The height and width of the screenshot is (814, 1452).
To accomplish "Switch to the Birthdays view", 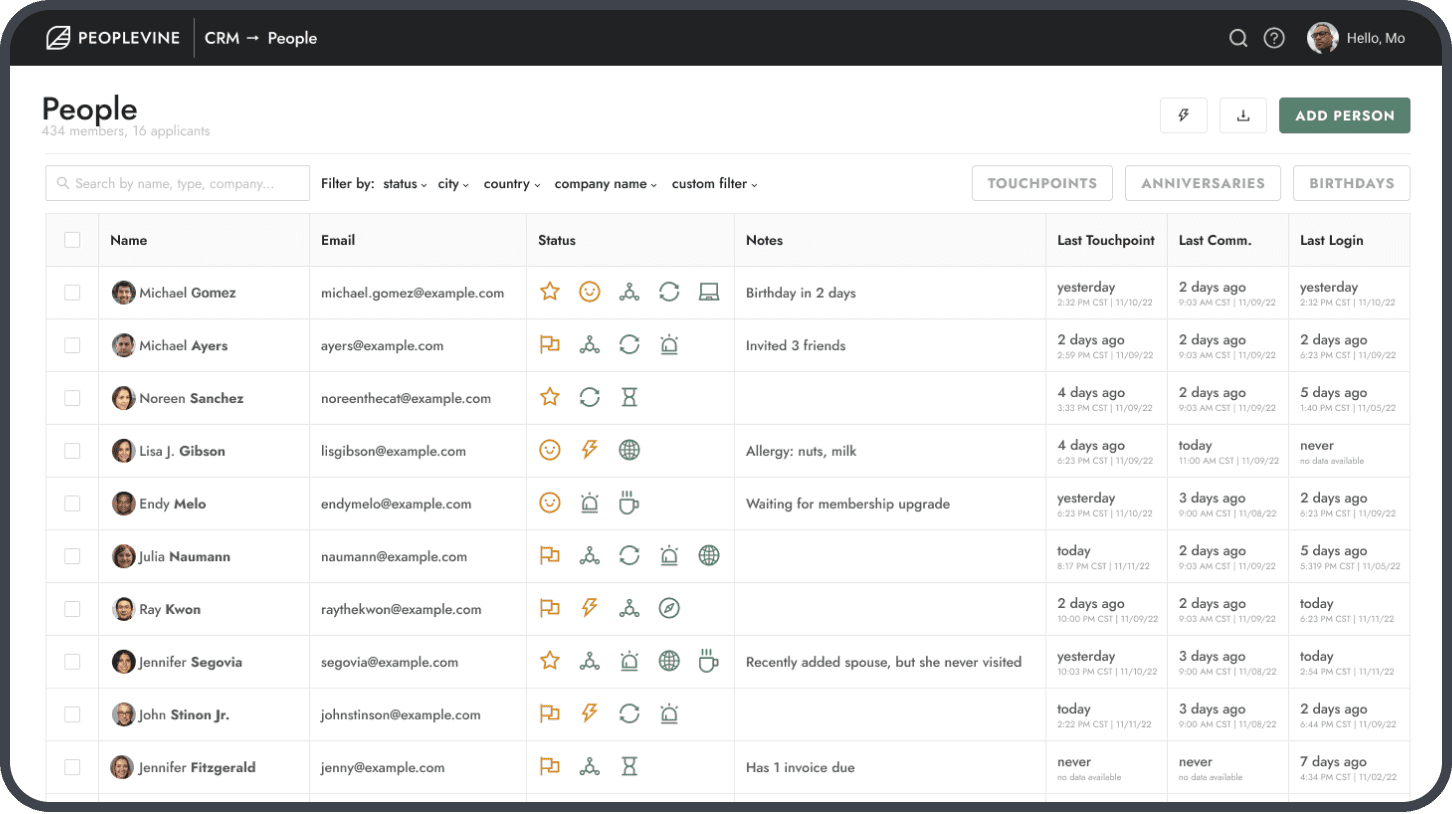I will 1351,183.
